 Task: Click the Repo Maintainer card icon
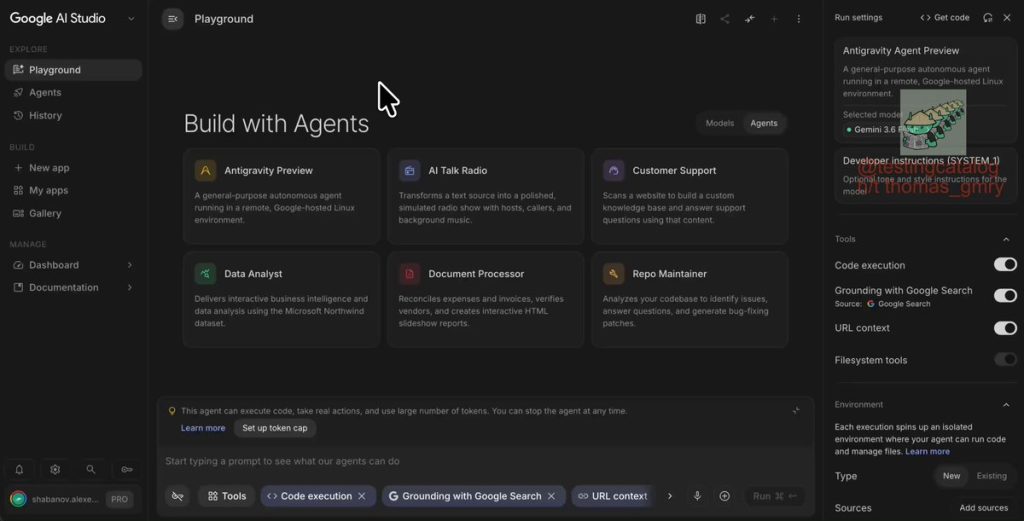pos(614,274)
